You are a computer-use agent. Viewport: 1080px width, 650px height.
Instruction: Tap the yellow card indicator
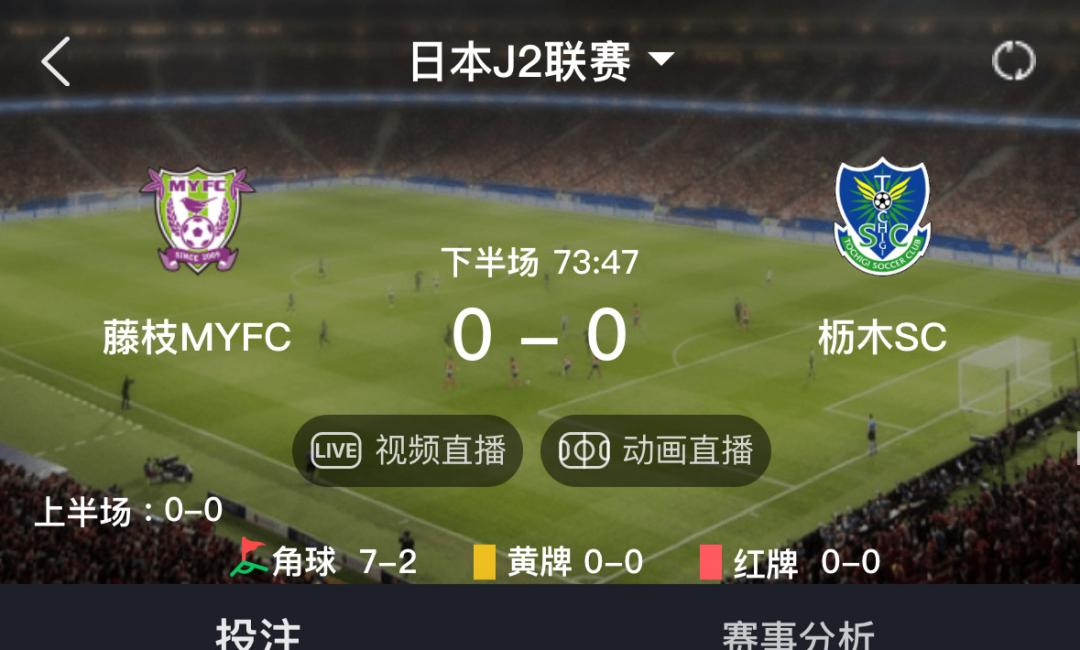(484, 562)
